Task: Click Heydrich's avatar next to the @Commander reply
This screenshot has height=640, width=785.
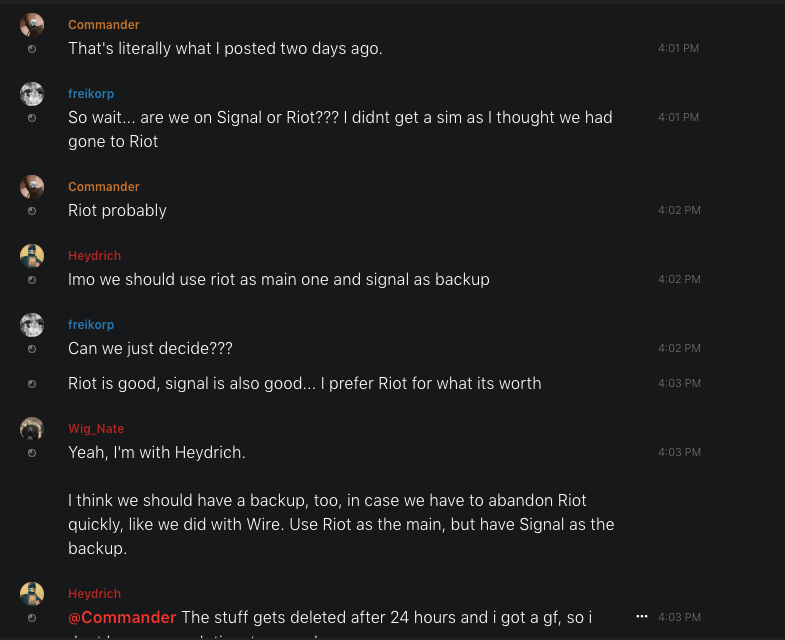Action: click(32, 594)
